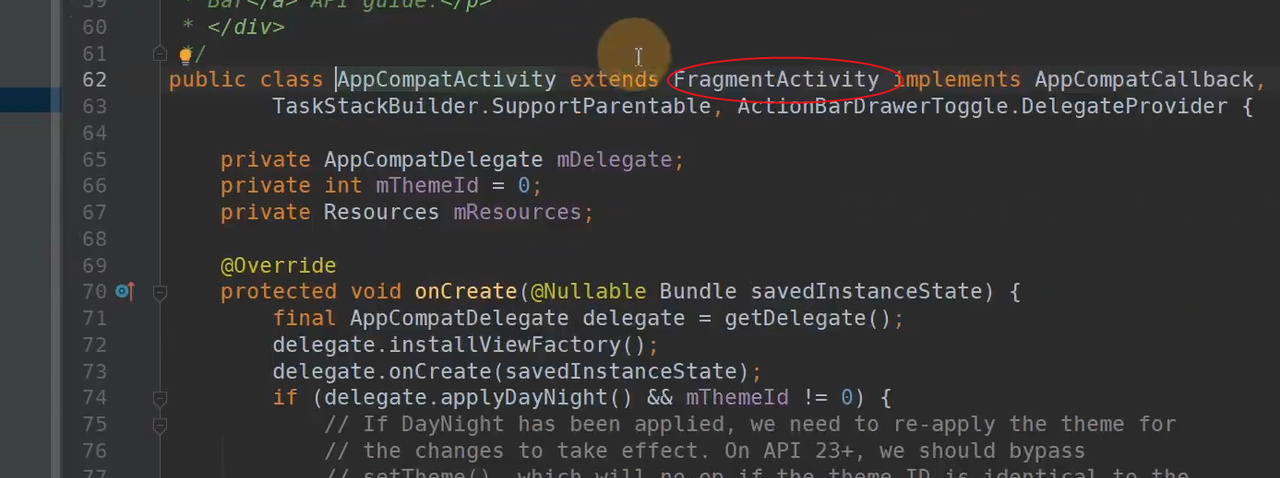The image size is (1280, 478).
Task: Click the AppCompatActivity class name
Action: tap(446, 80)
